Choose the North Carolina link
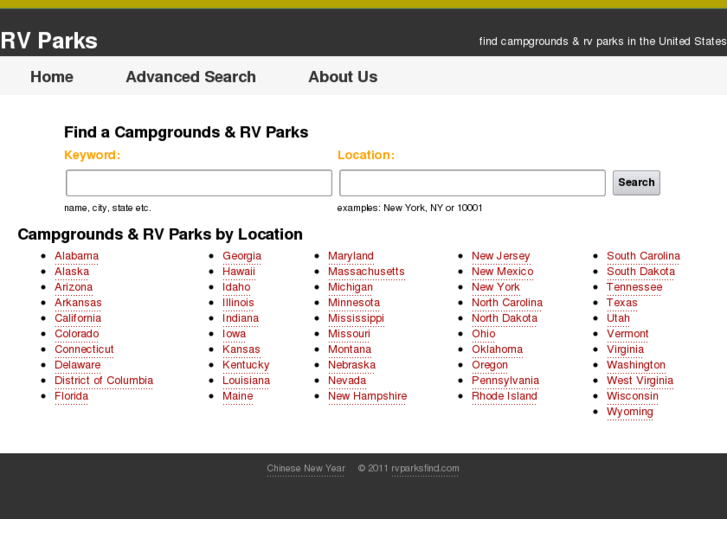Image resolution: width=727 pixels, height=545 pixels. click(507, 303)
